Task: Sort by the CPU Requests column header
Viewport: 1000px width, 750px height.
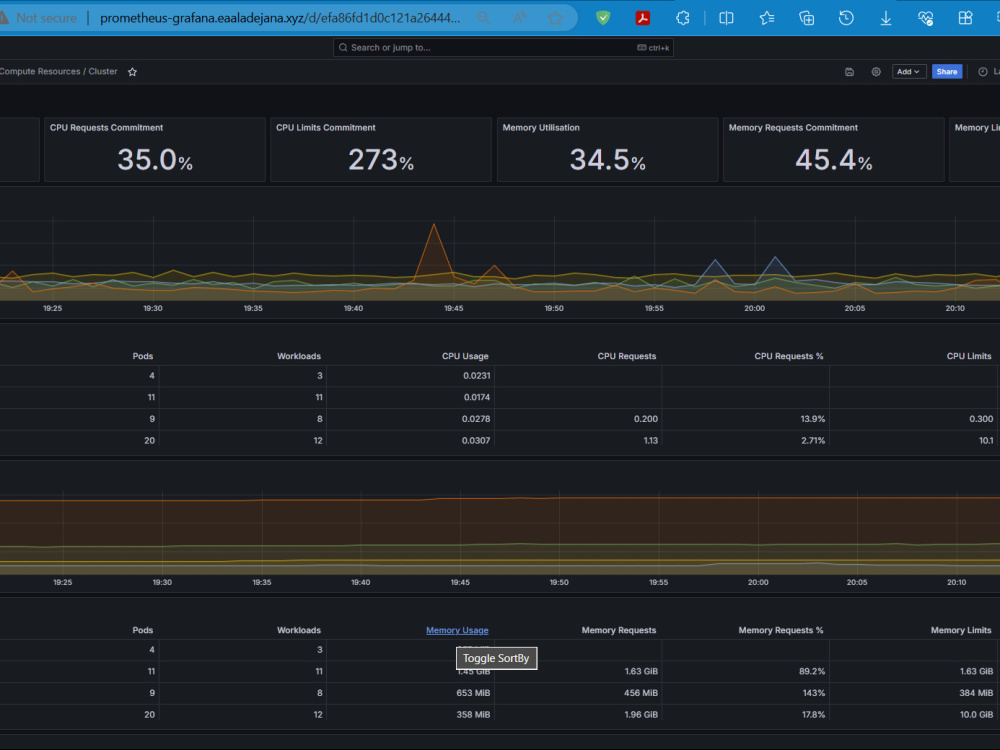Action: click(627, 357)
